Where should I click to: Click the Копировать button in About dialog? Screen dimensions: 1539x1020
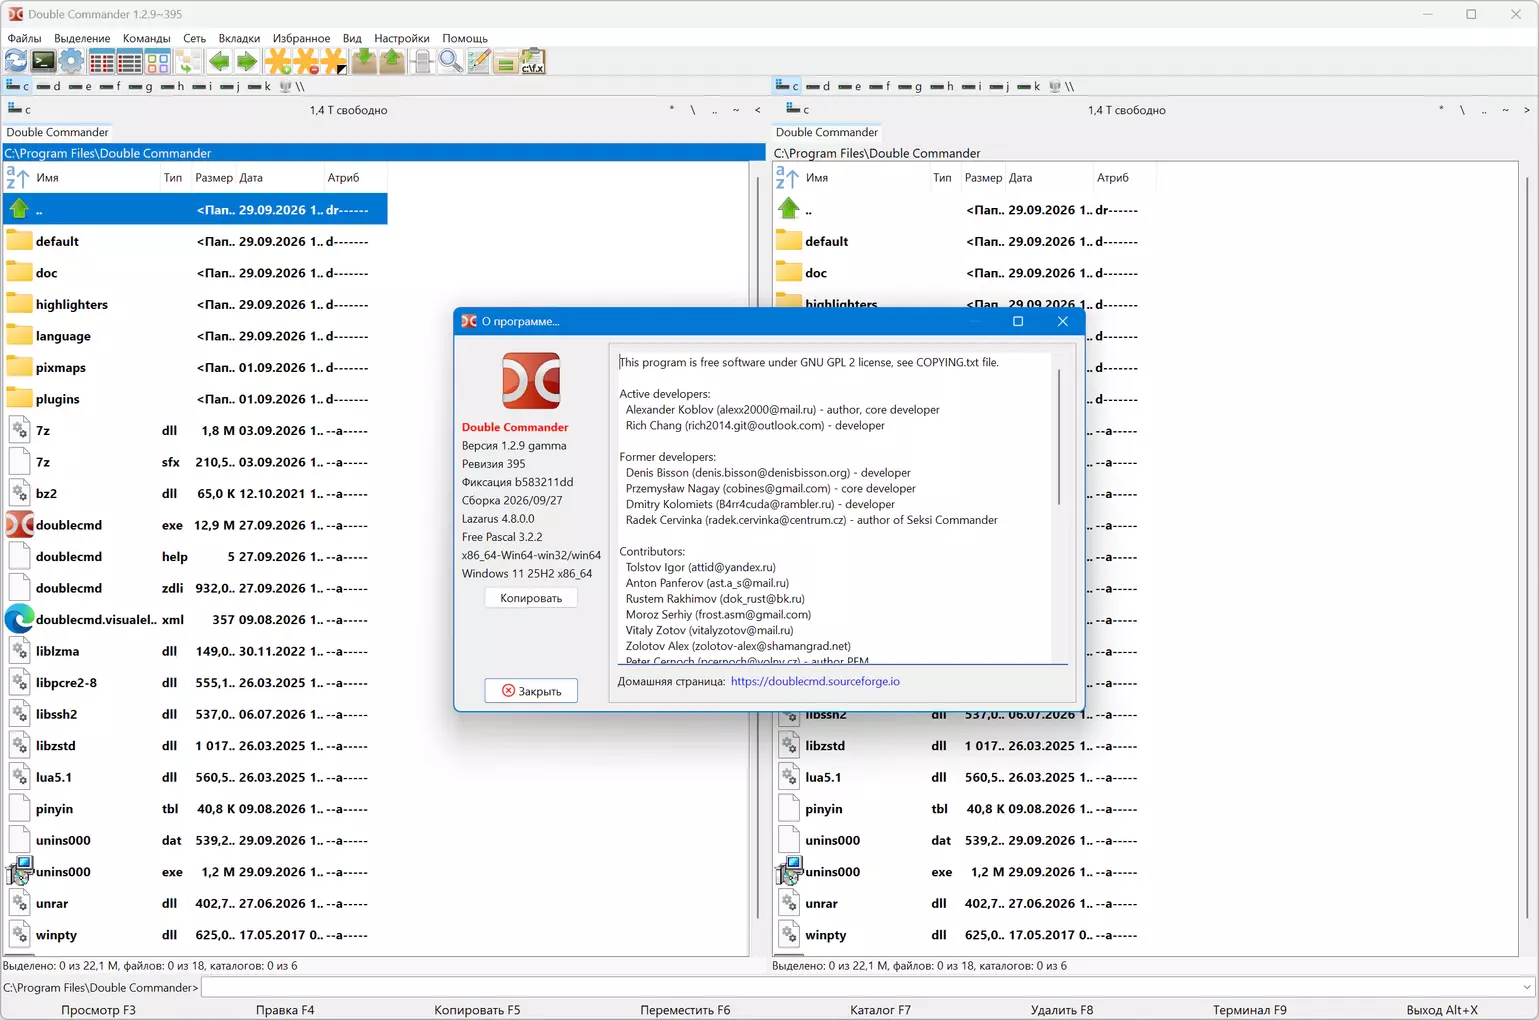[x=531, y=598]
